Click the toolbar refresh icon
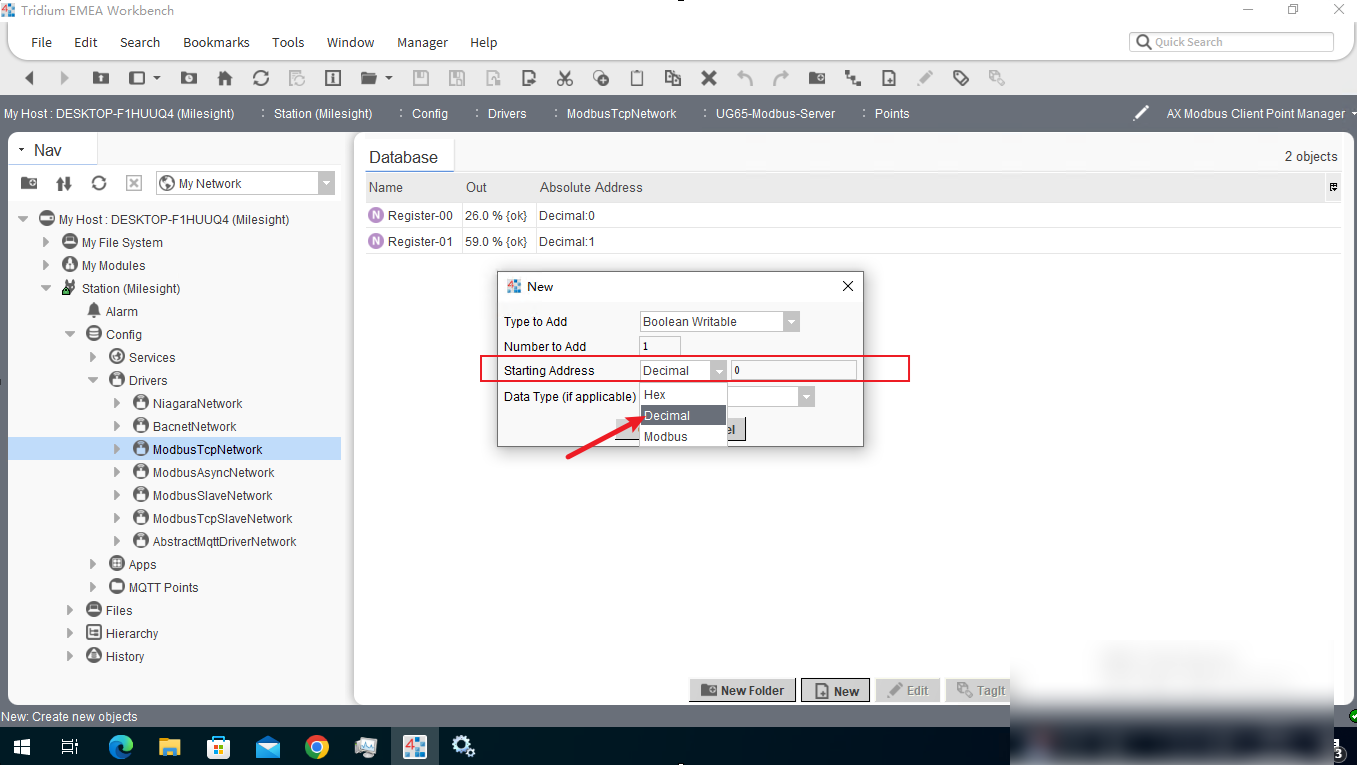 click(261, 78)
